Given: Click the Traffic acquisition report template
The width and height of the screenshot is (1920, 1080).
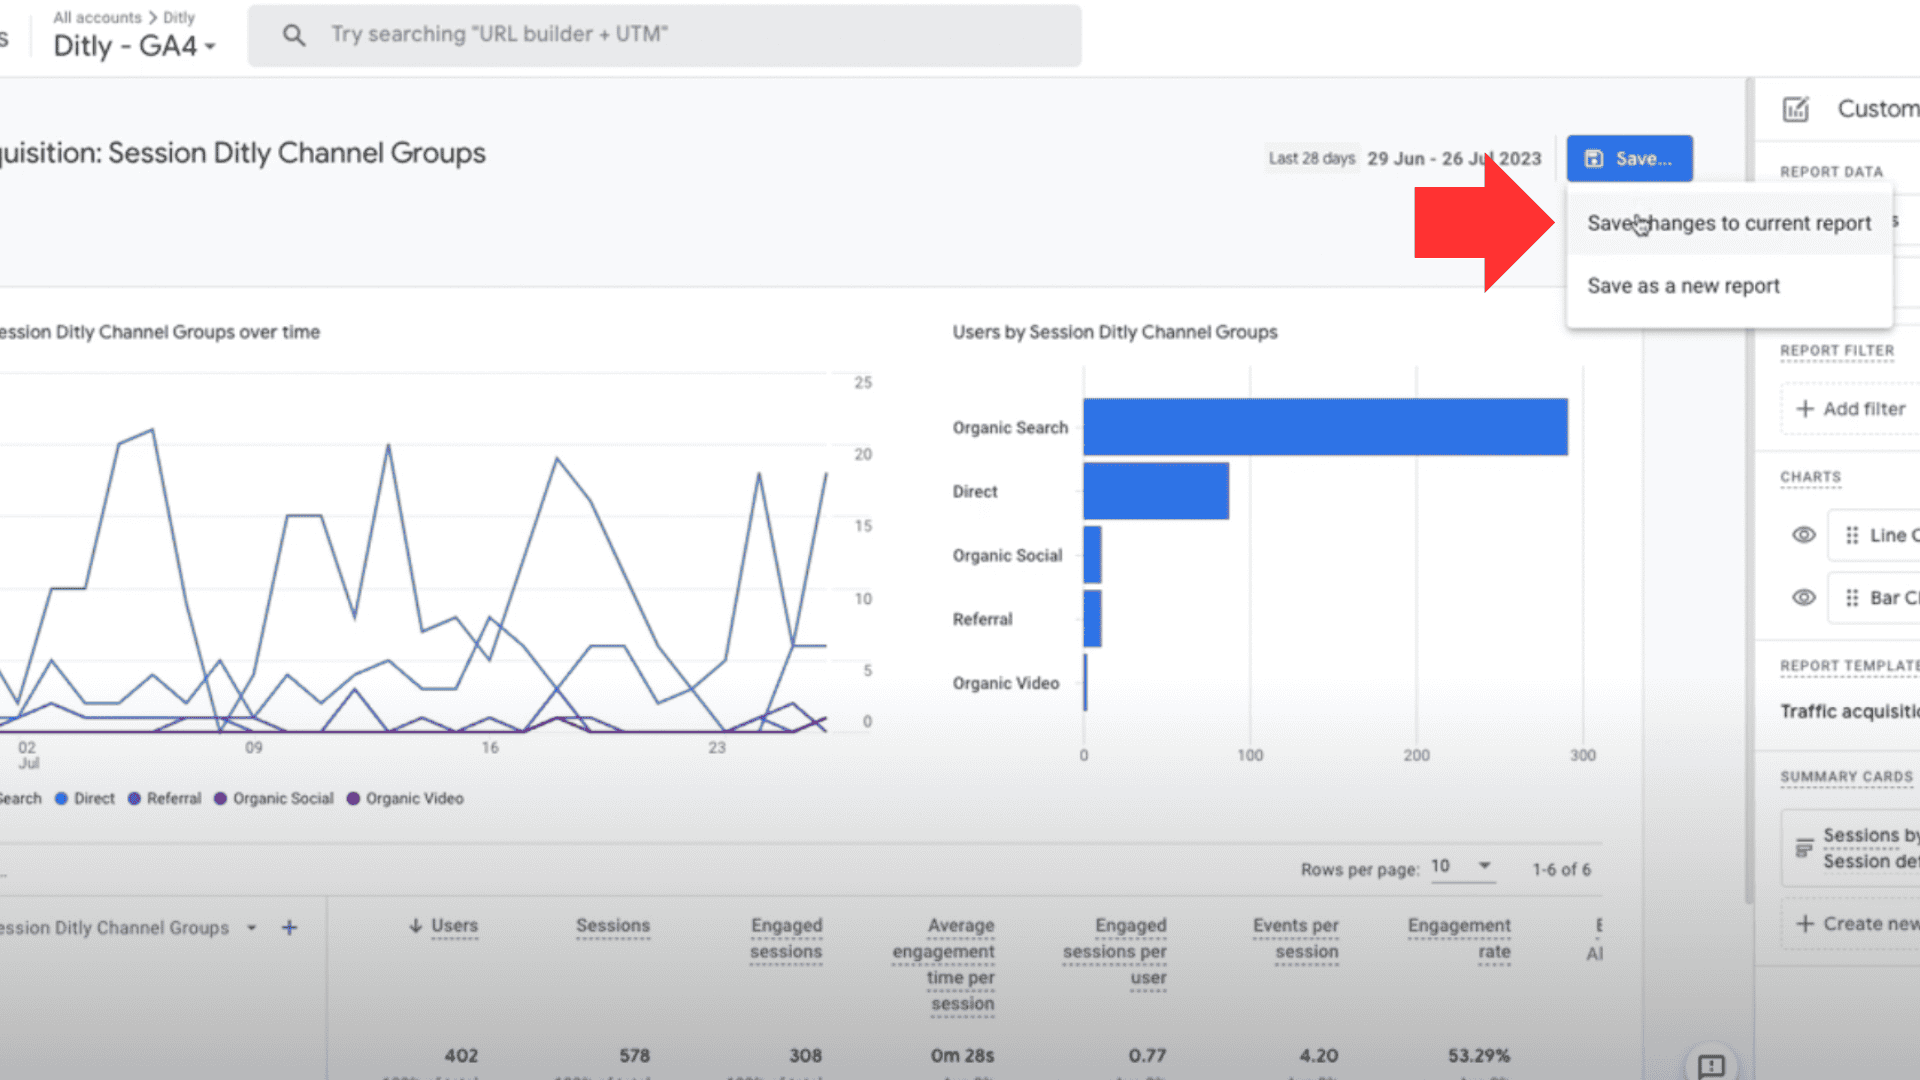Looking at the screenshot, I should tap(1849, 711).
